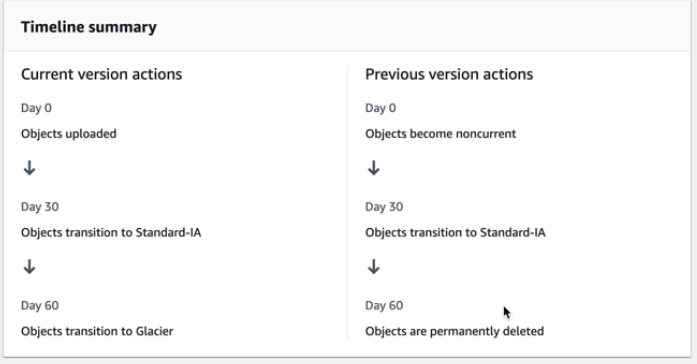
Task: Click Day 0 under Previous version actions
Action: tap(381, 108)
